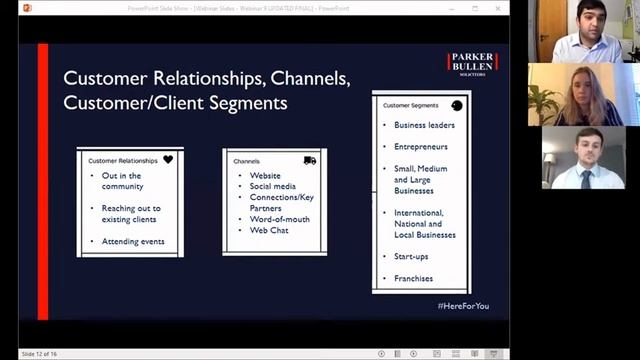640x360 pixels.
Task: Click the 'Website' bullet
Action: pyautogui.click(x=265, y=176)
